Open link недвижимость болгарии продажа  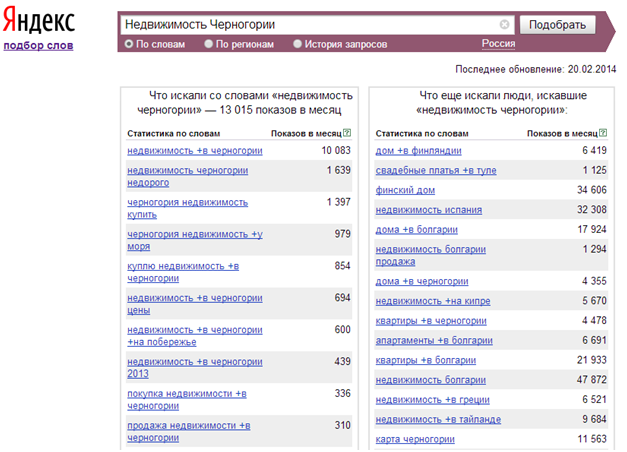pos(431,255)
